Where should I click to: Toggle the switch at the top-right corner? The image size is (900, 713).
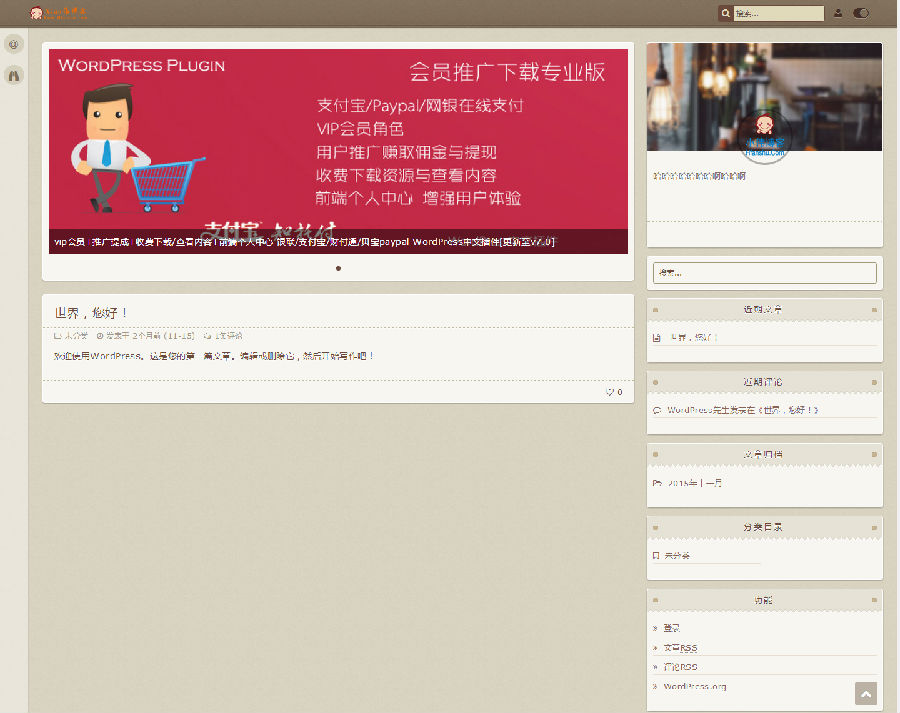861,13
